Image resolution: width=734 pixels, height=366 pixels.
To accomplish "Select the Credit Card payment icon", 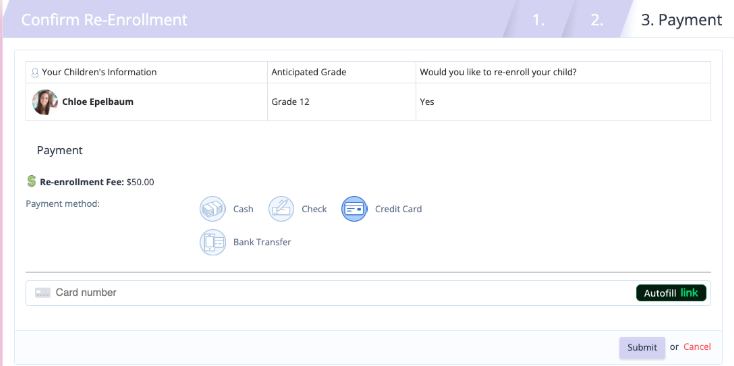I will click(x=354, y=209).
